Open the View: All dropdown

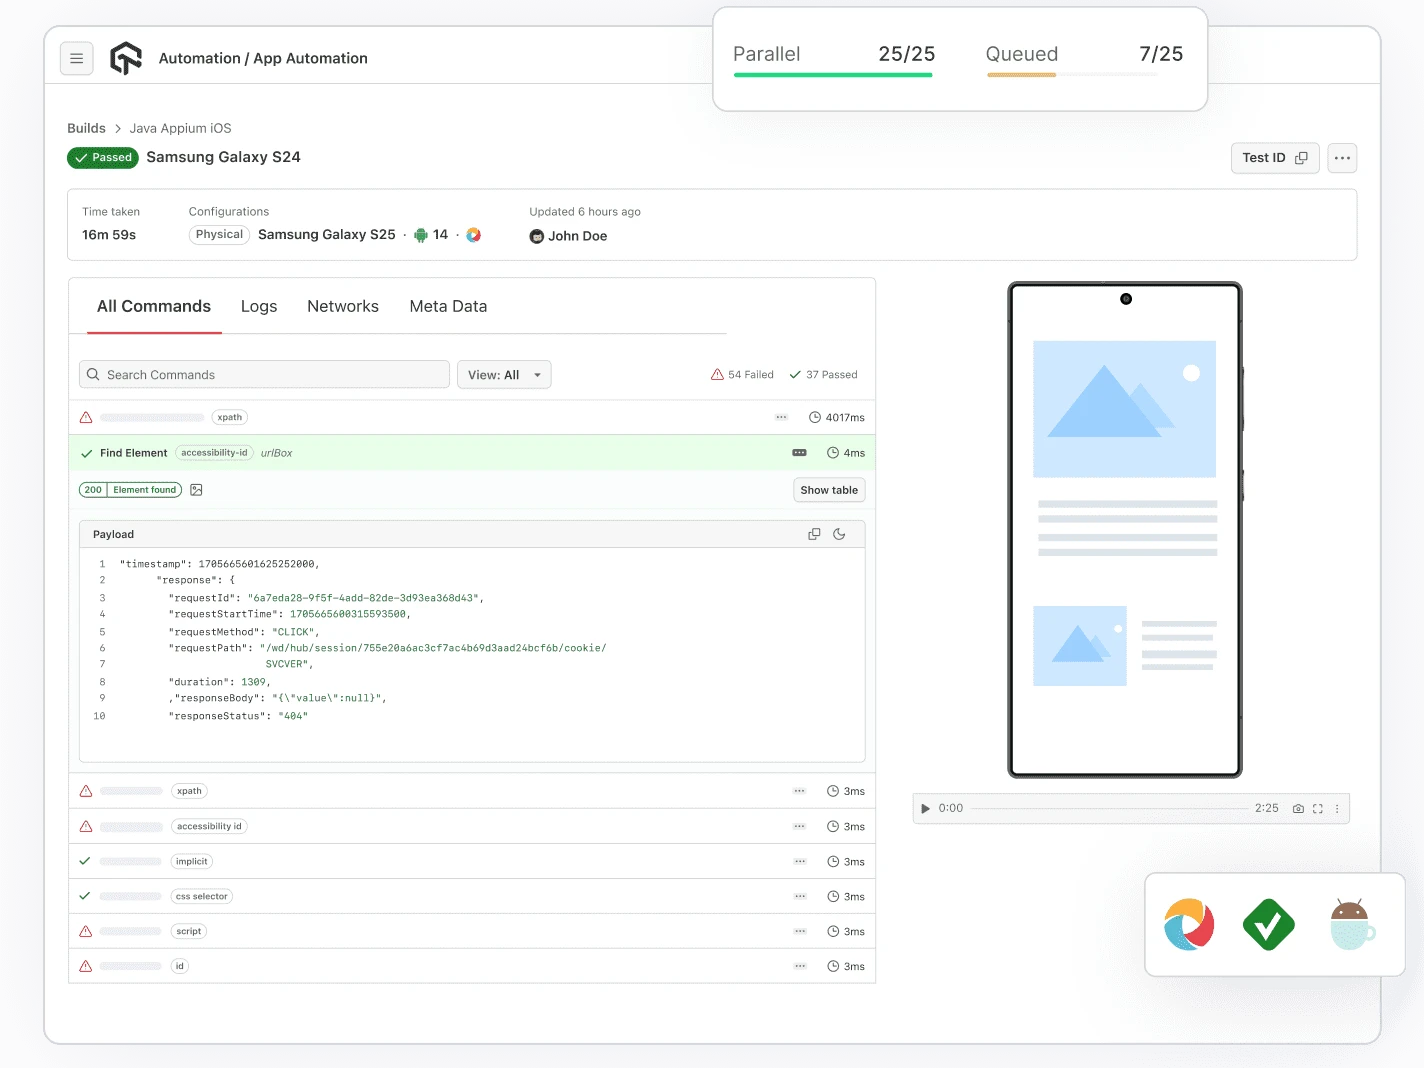[504, 375]
